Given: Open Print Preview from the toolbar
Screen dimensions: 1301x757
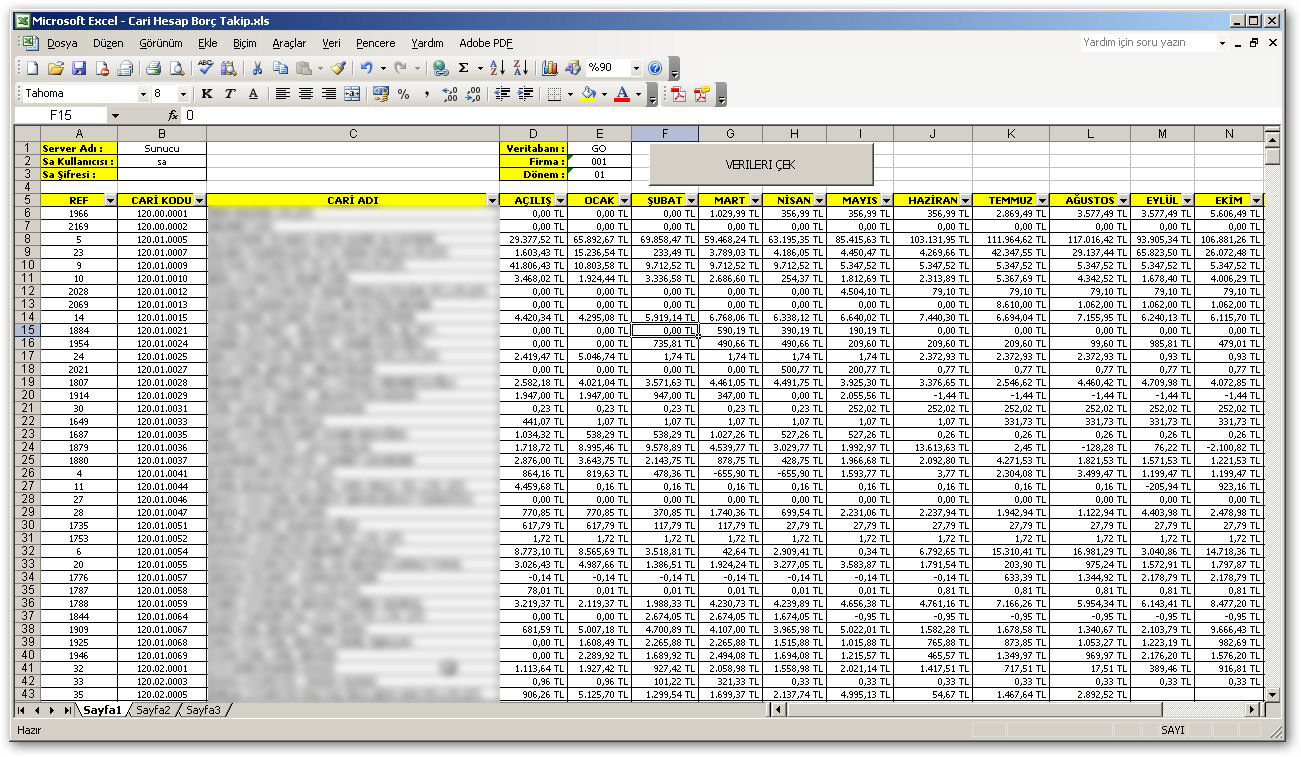Looking at the screenshot, I should click(x=176, y=68).
